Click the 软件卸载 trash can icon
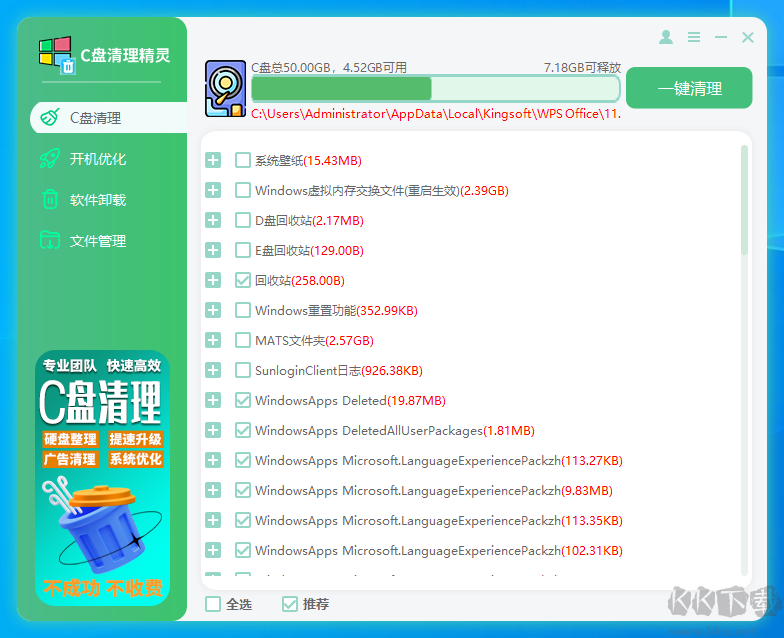This screenshot has width=784, height=638. point(49,200)
